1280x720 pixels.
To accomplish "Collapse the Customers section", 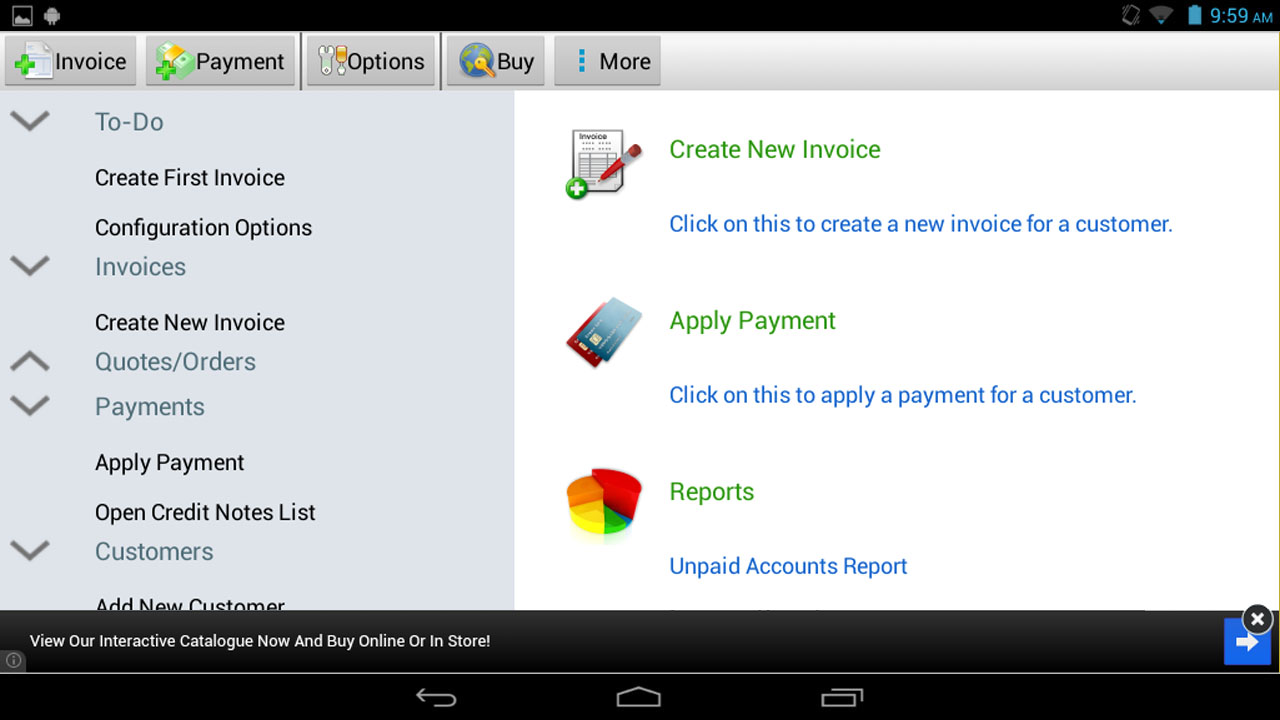I will (x=29, y=551).
